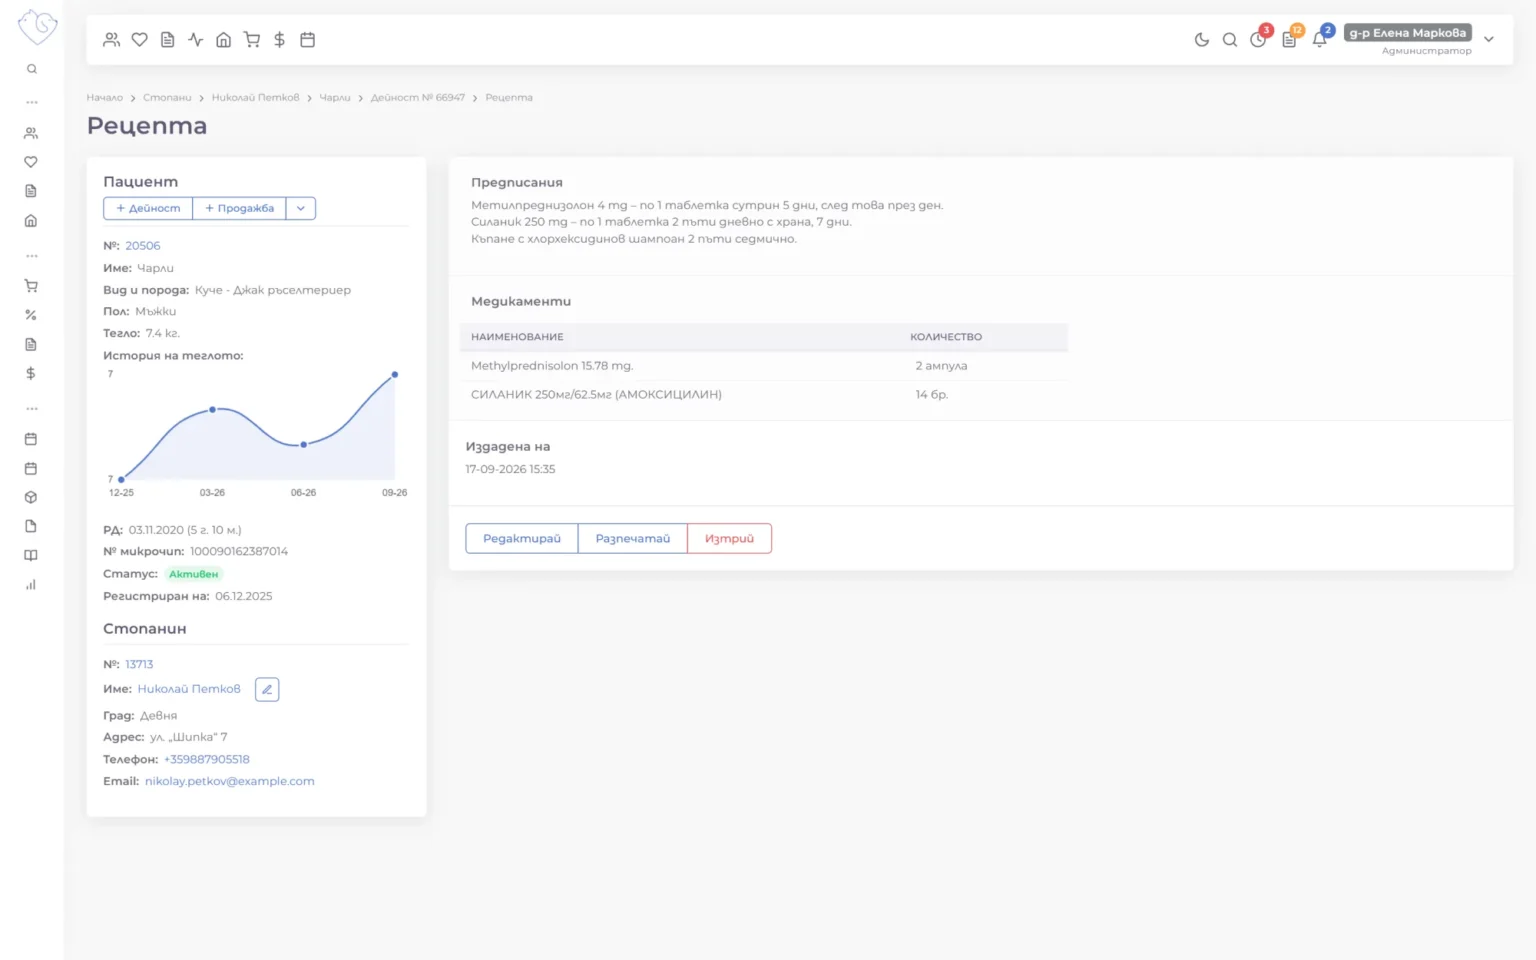The height and width of the screenshot is (960, 1536).
Task: Open Дейност № 66947 in the breadcrumb
Action: pos(418,98)
